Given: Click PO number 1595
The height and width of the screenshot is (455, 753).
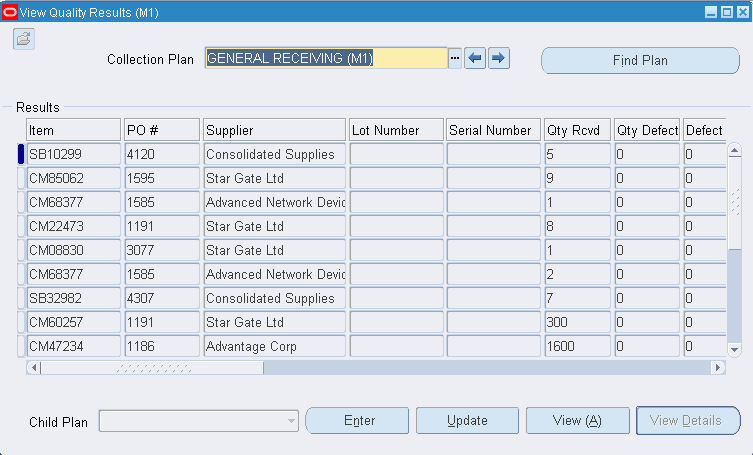Looking at the screenshot, I should pyautogui.click(x=162, y=178).
